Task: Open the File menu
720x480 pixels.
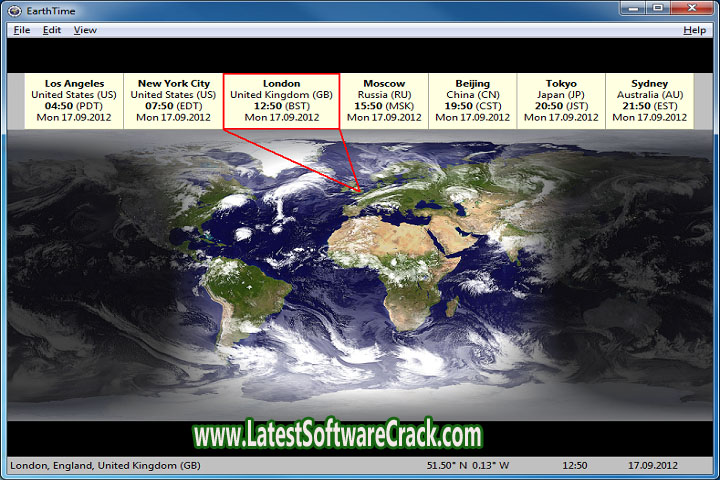Action: 21,30
